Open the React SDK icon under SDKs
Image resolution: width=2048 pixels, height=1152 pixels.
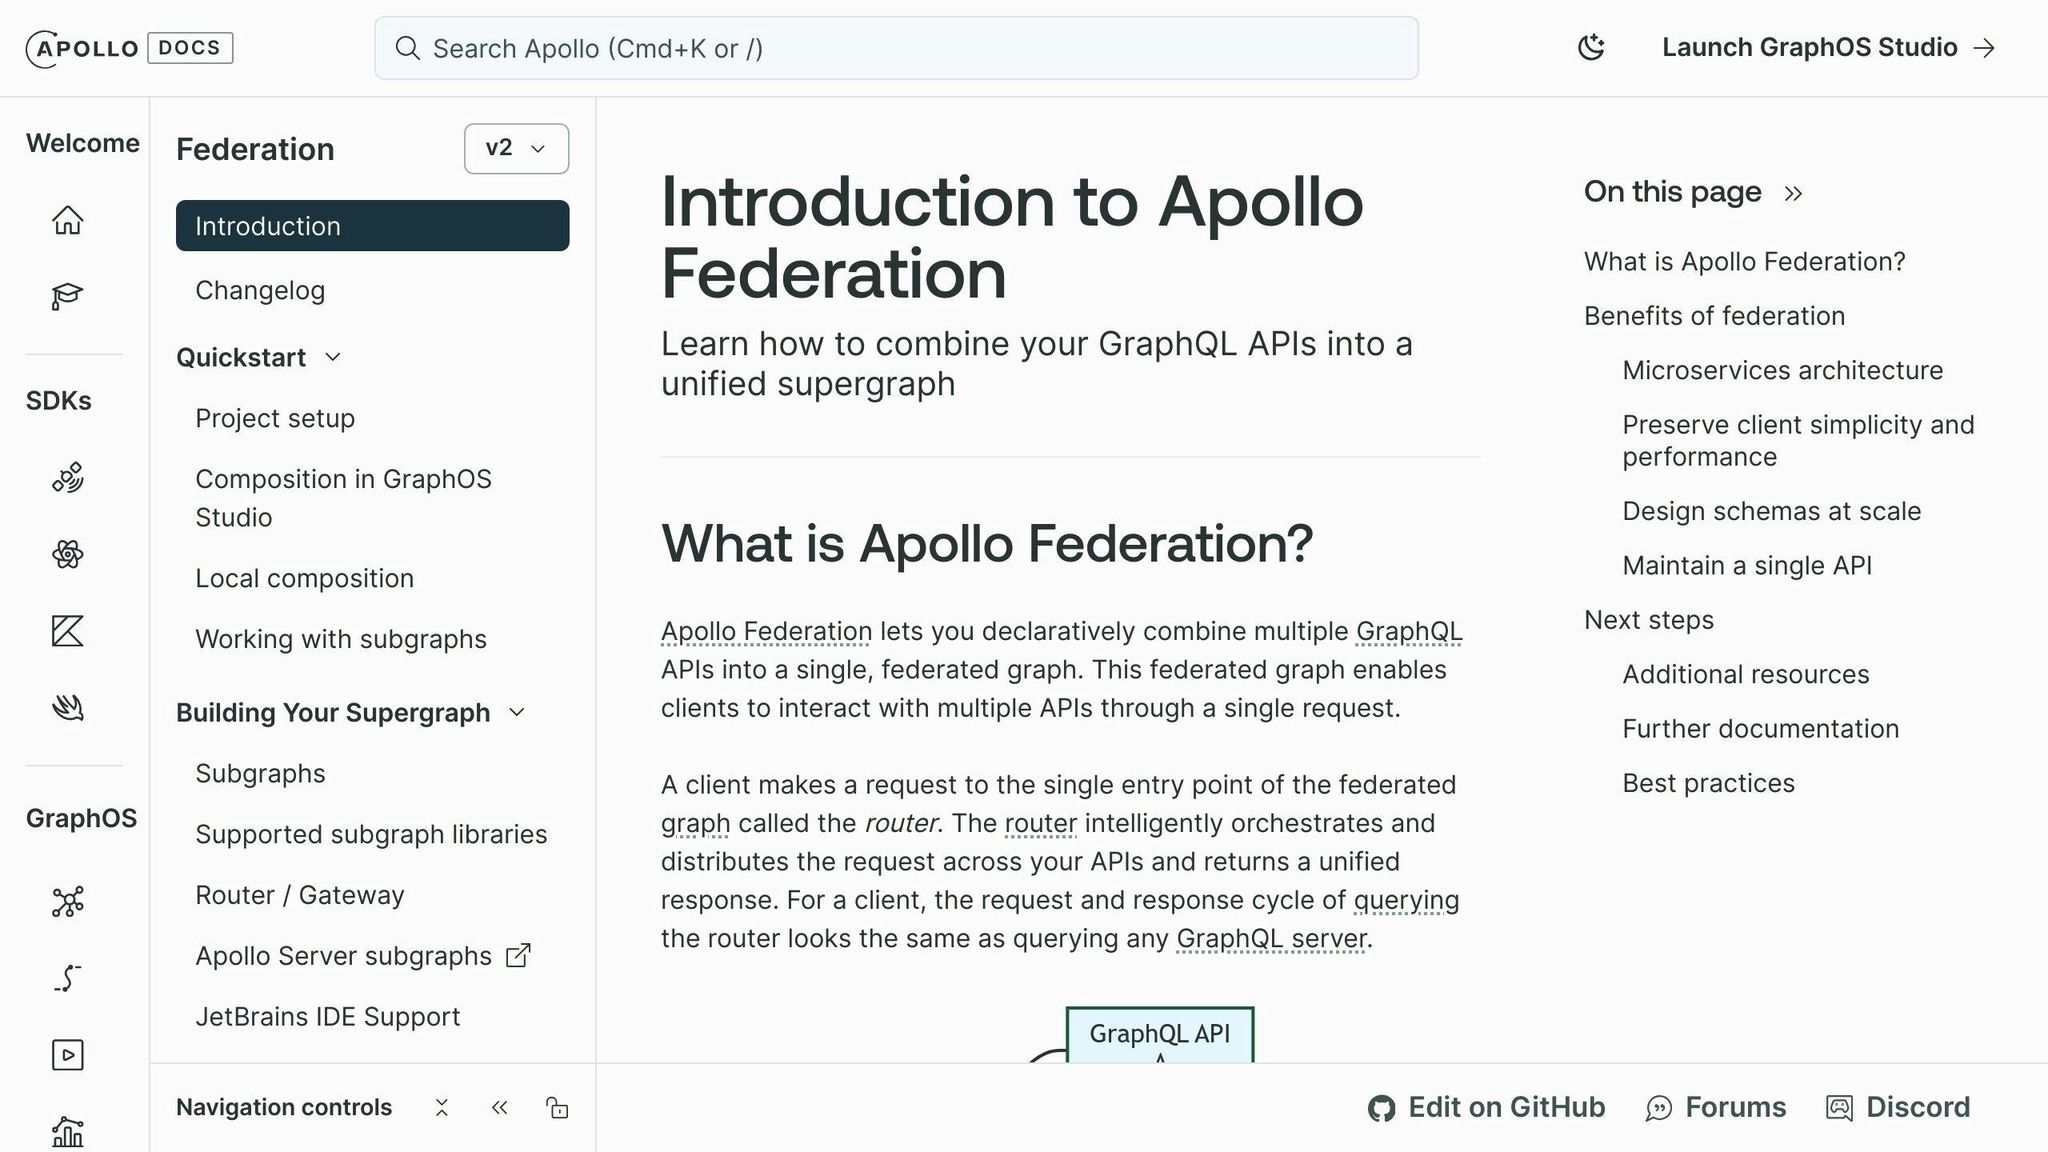(x=66, y=555)
